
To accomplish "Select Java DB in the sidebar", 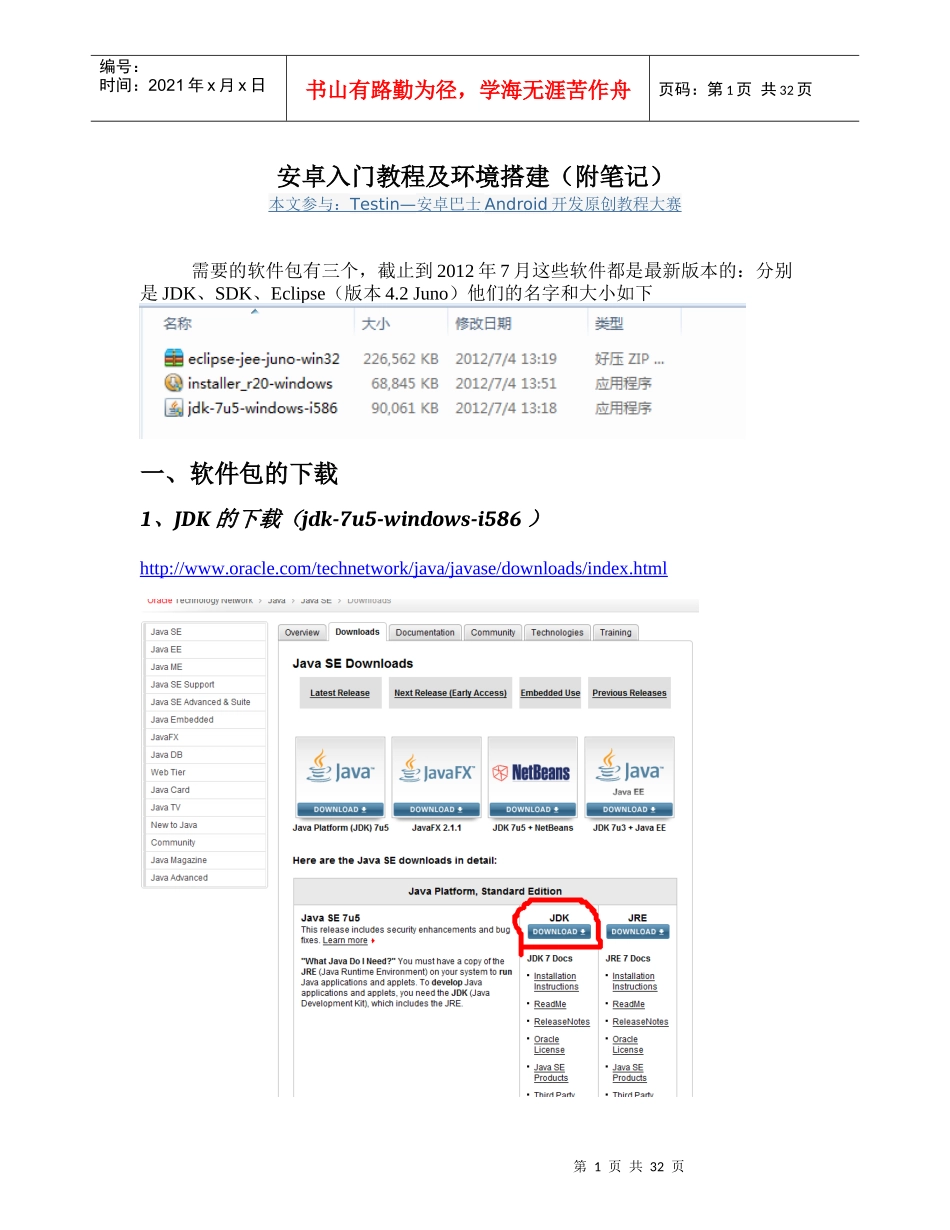I will coord(205,755).
